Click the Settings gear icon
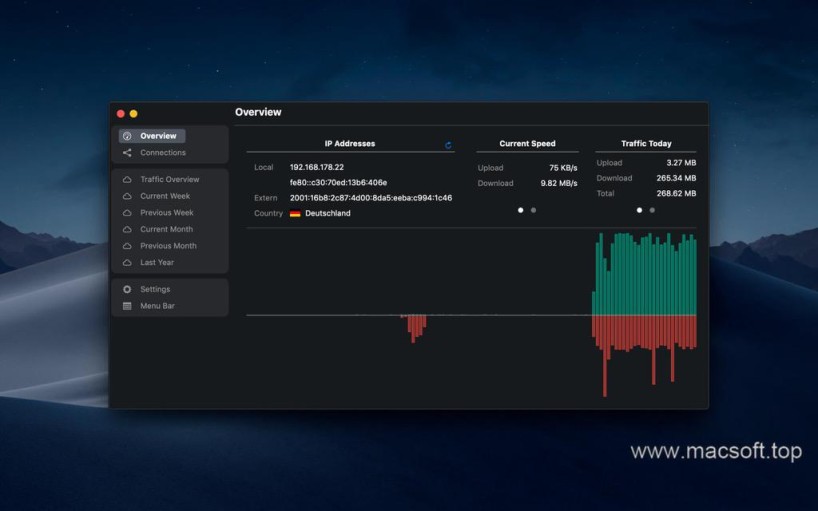 point(127,289)
